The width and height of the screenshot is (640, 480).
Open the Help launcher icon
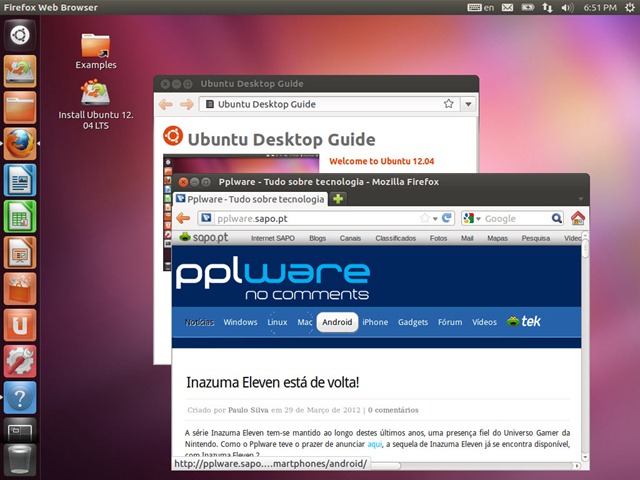20,398
